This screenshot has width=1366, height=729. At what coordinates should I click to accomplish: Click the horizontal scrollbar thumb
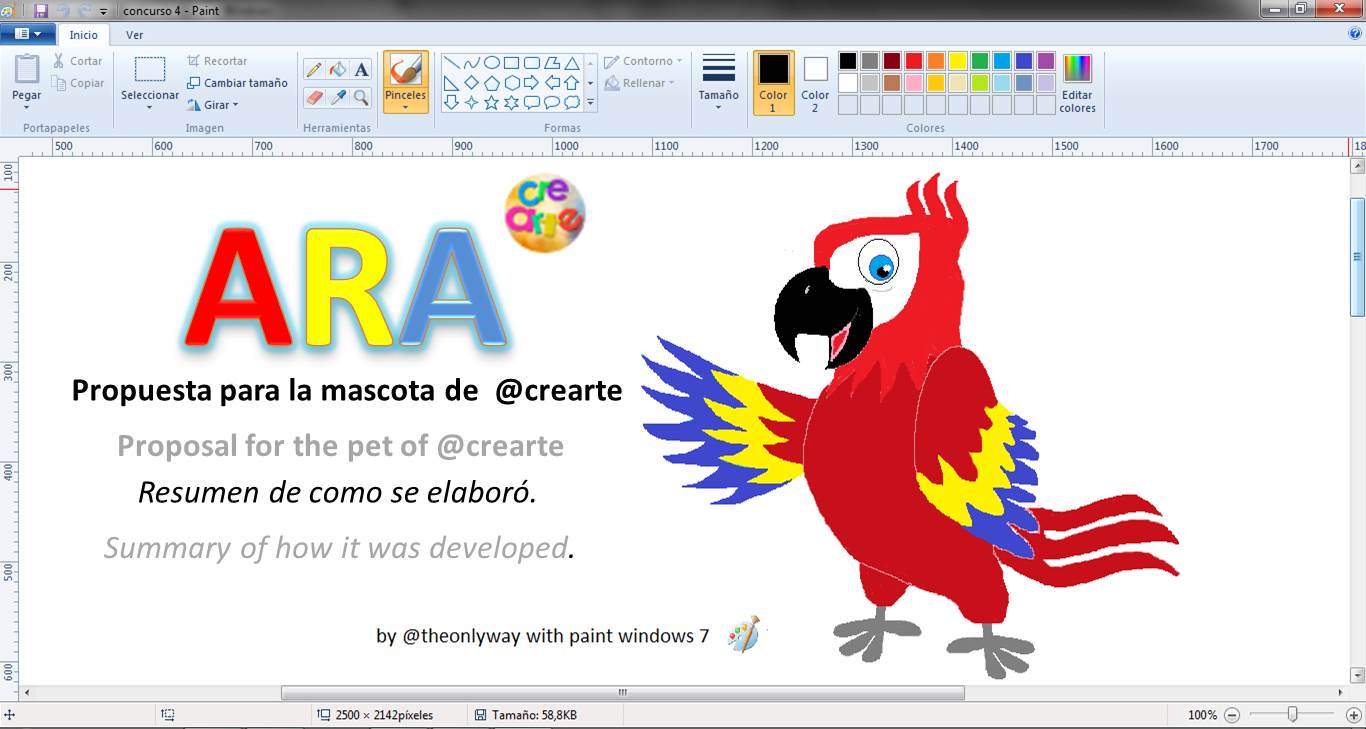coord(622,692)
